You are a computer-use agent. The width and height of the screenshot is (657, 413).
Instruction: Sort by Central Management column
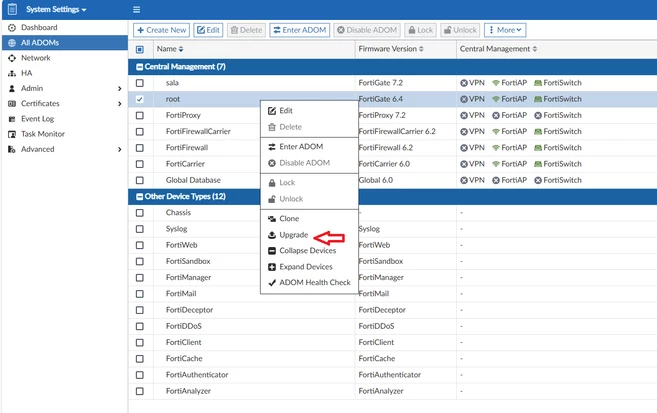coord(498,49)
